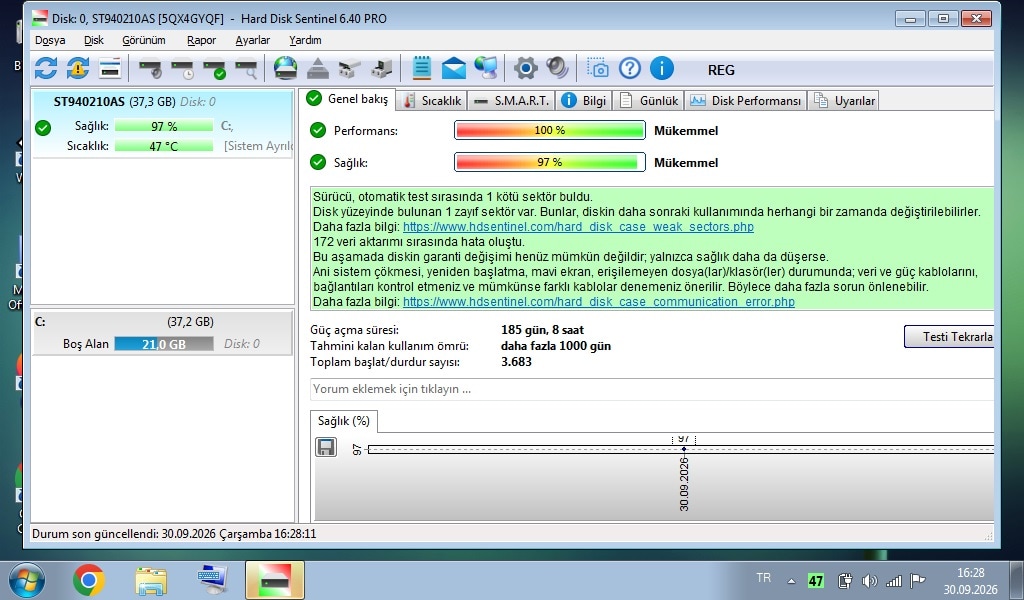
Task: Click the Testi Tekrarla button
Action: tap(950, 336)
